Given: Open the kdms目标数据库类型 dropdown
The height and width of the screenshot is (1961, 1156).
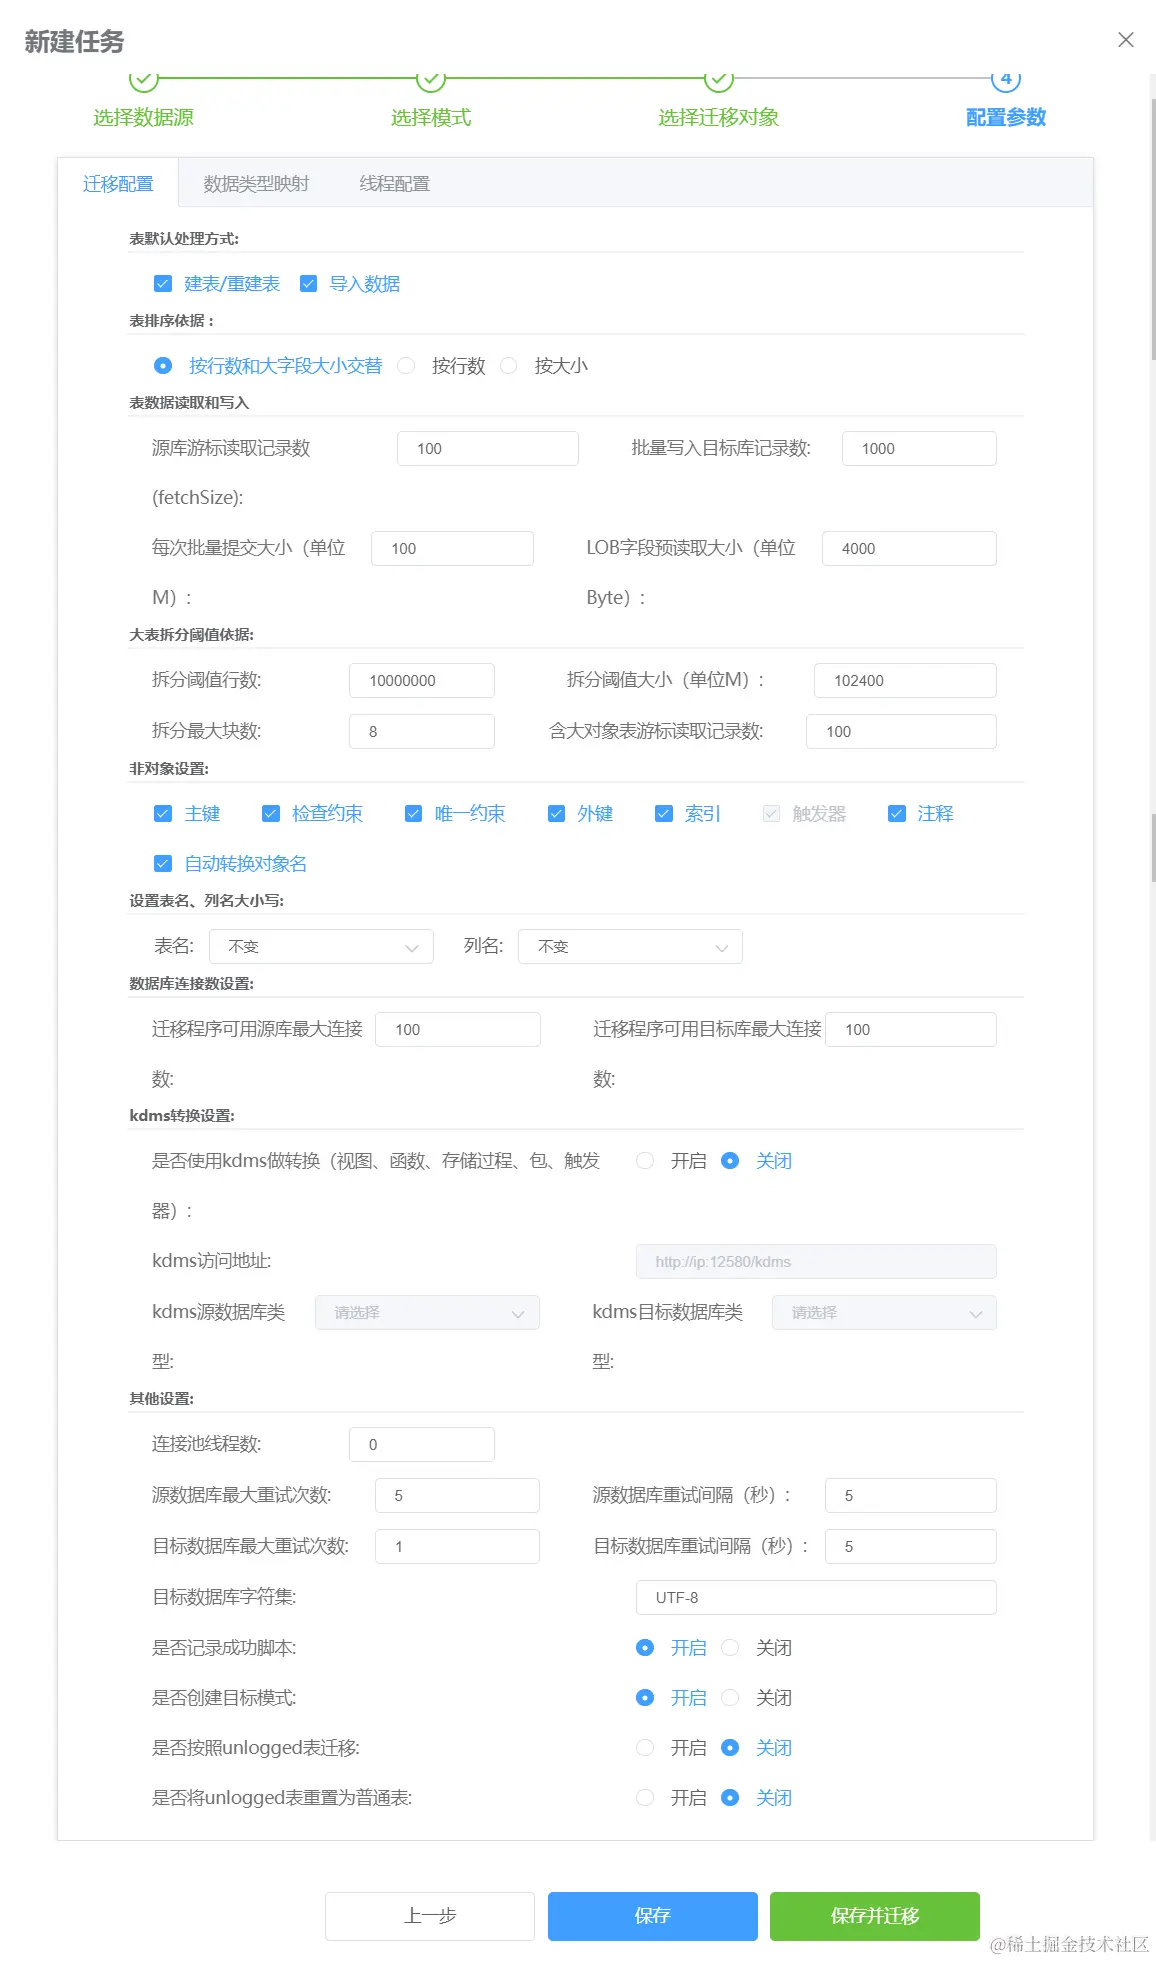Looking at the screenshot, I should point(884,1313).
